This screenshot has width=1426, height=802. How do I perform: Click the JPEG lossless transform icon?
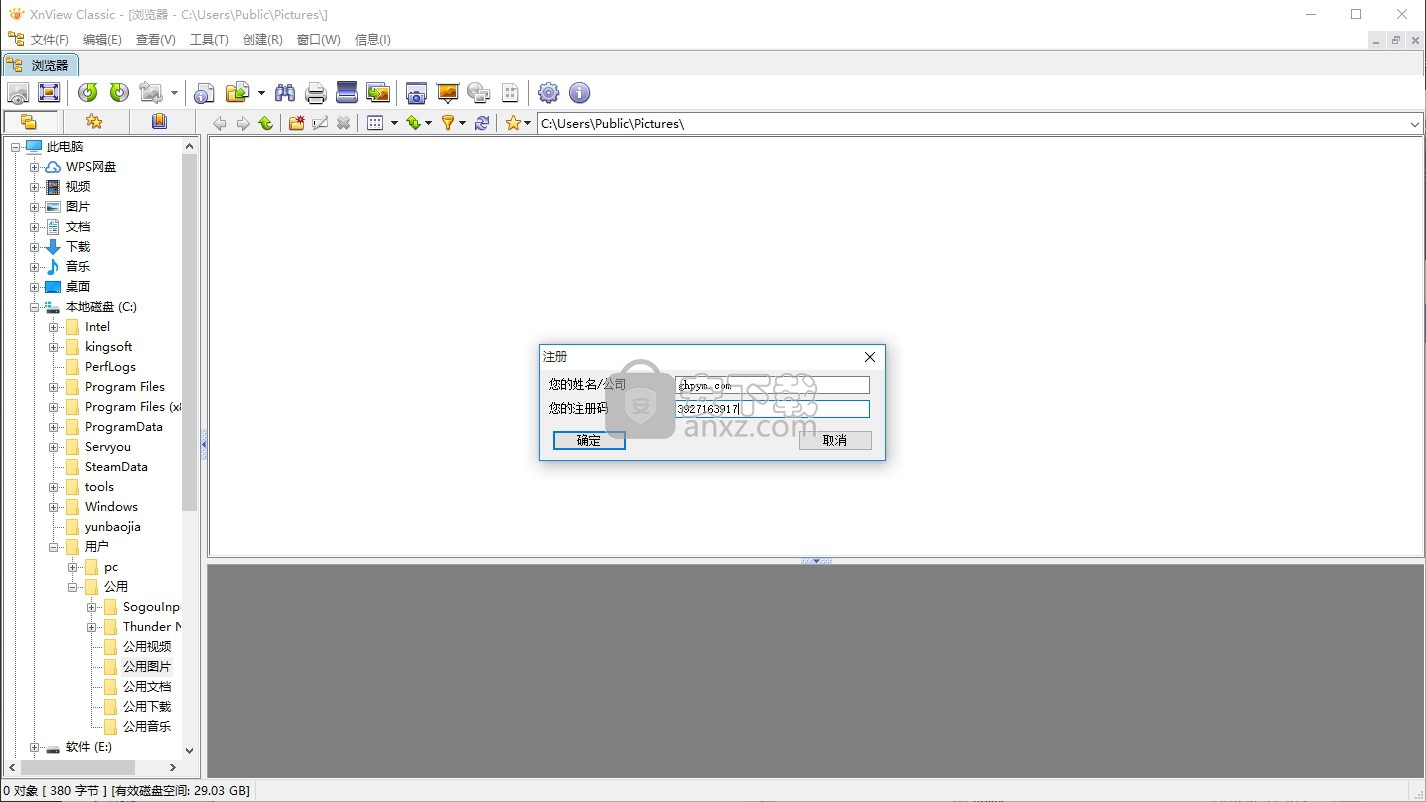[x=151, y=93]
